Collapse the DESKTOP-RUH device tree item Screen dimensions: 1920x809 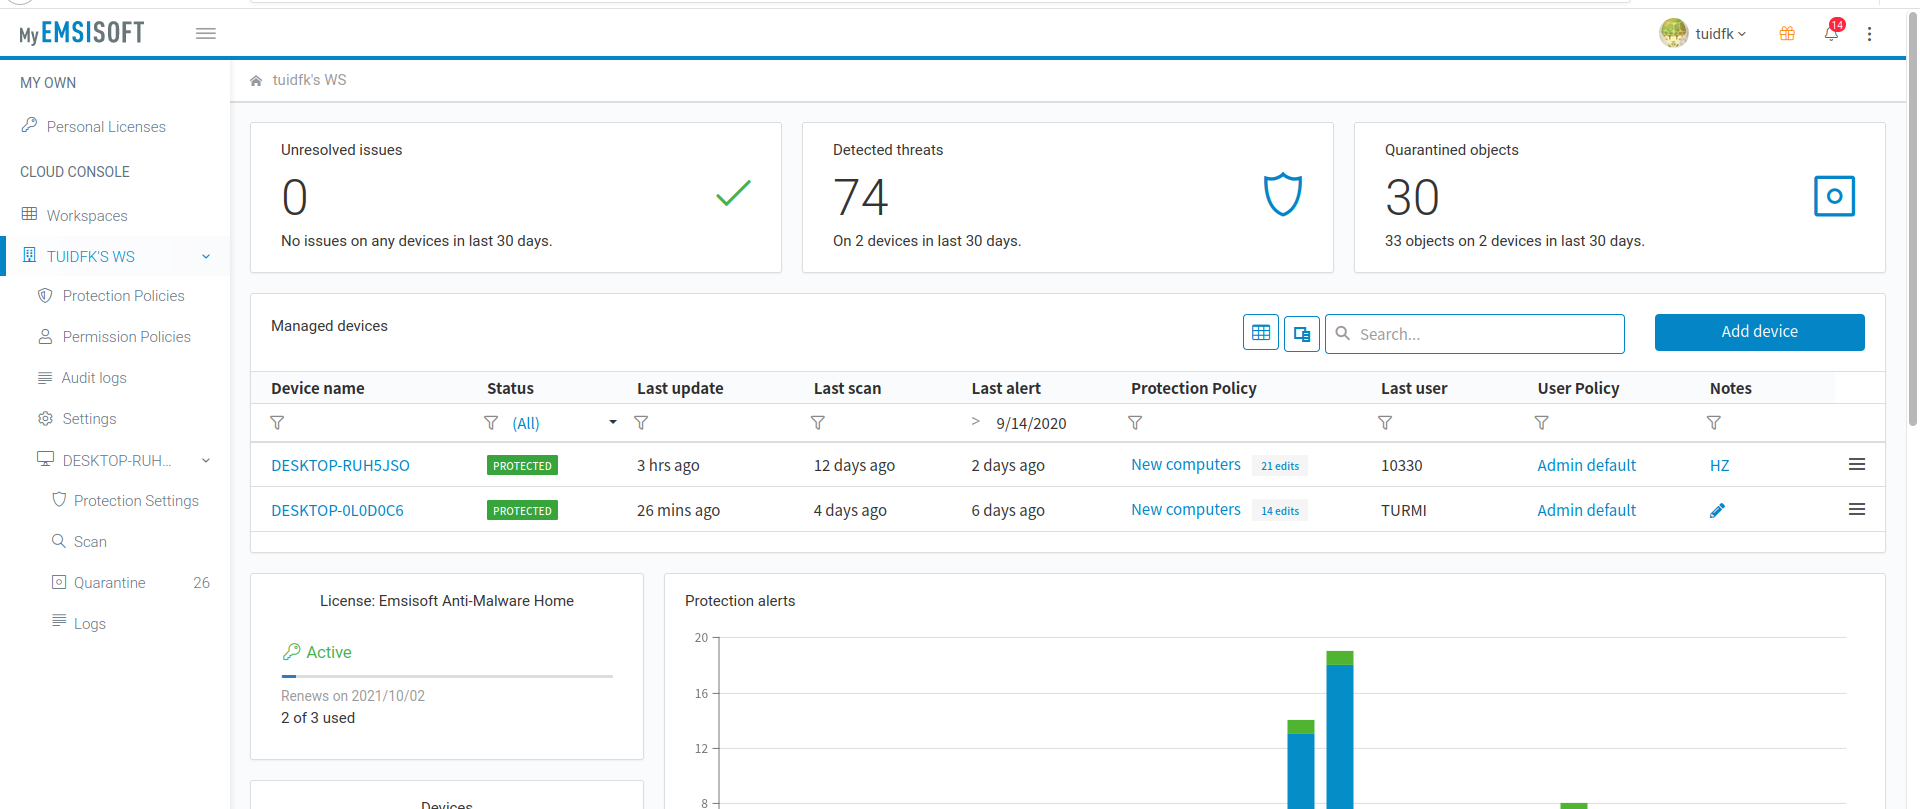(206, 460)
